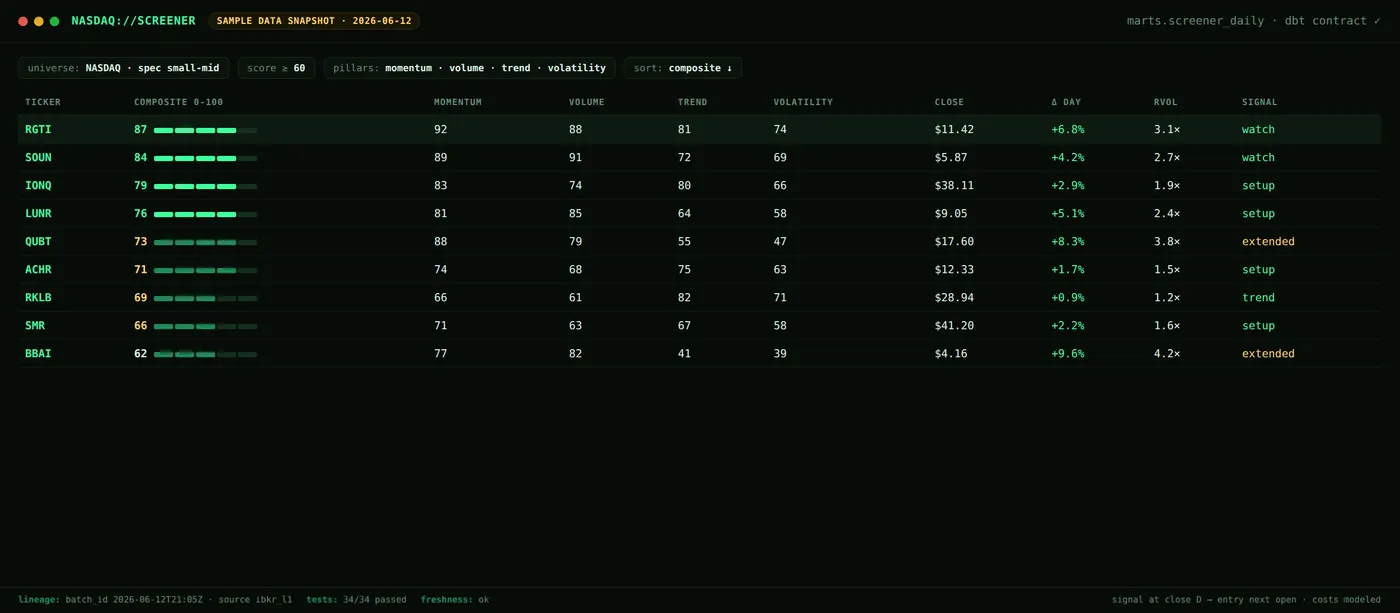This screenshot has width=1400, height=613.
Task: Sort by COMPOSITE 0-100 column header
Action: [x=179, y=102]
